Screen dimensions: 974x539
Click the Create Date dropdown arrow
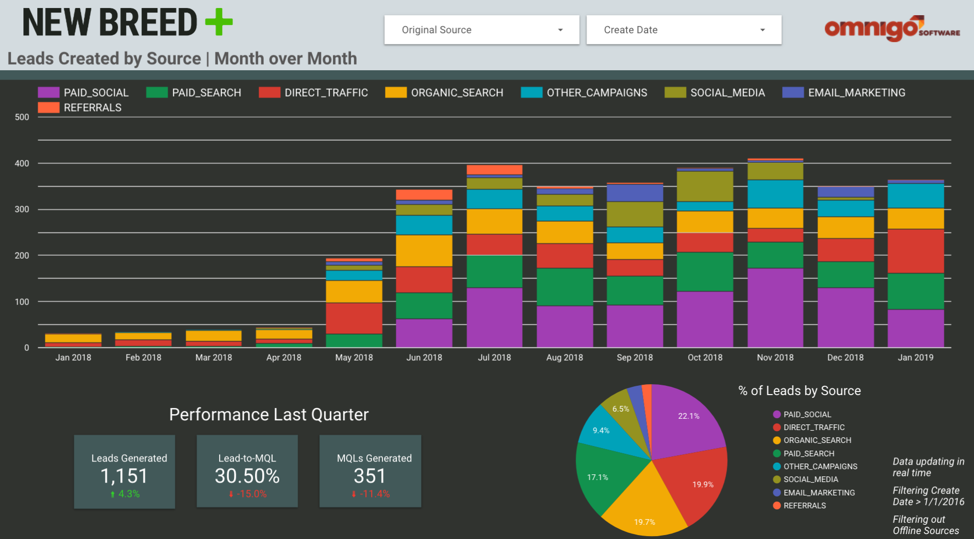762,30
